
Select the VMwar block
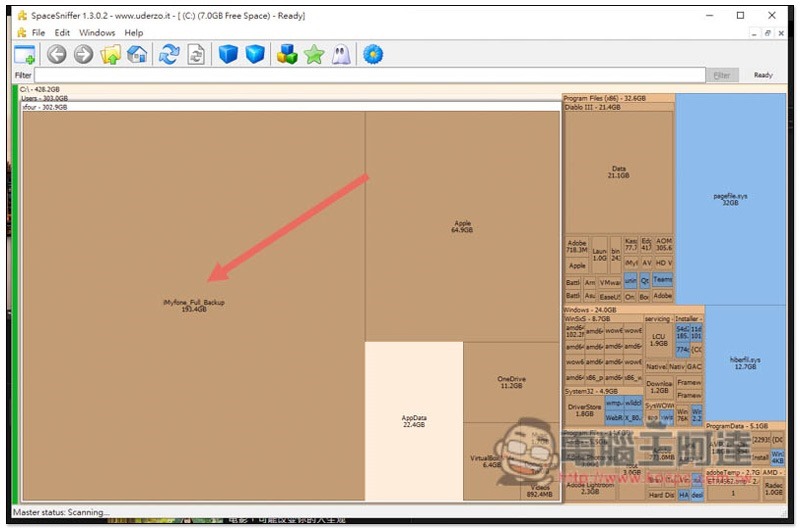coord(610,283)
